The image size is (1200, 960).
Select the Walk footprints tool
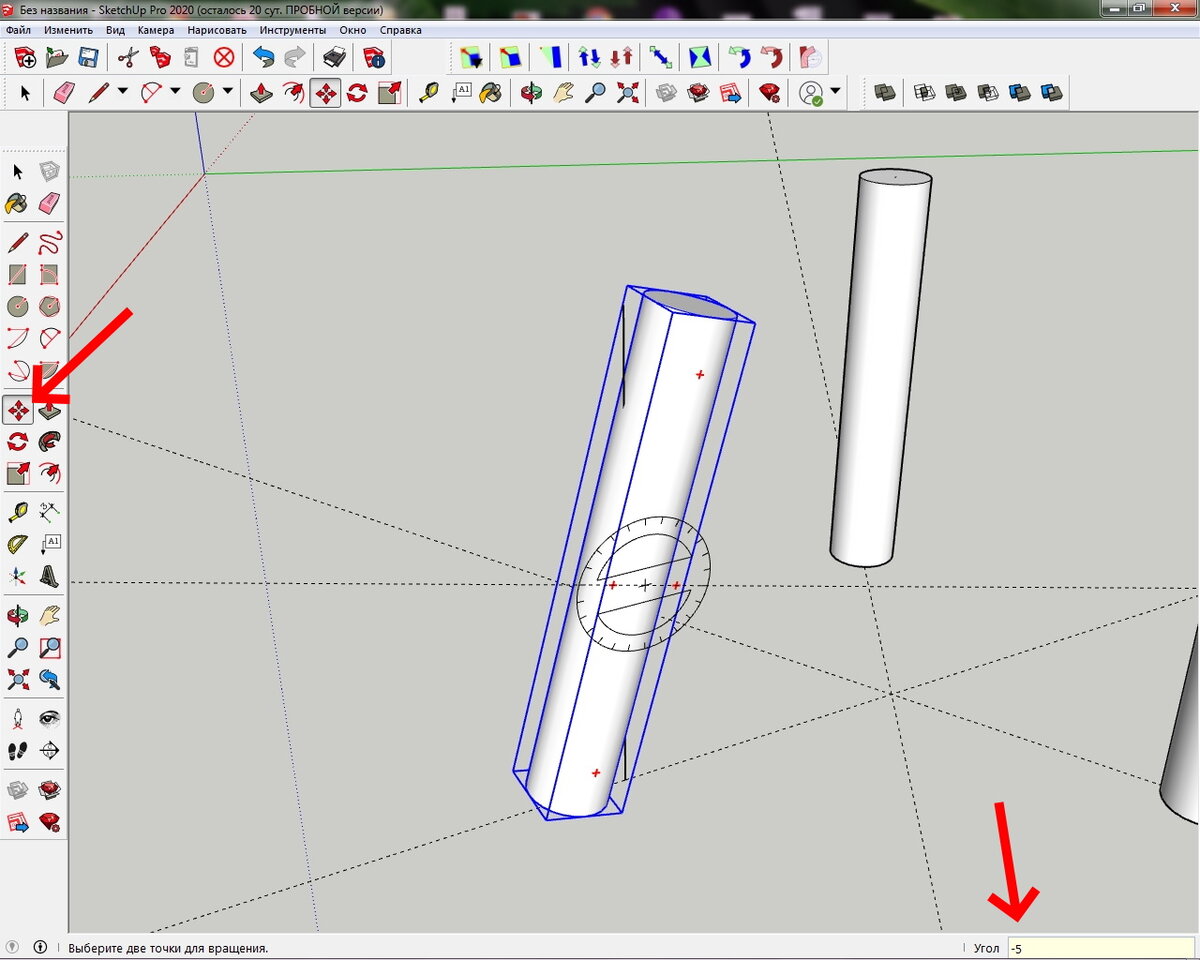[17, 750]
